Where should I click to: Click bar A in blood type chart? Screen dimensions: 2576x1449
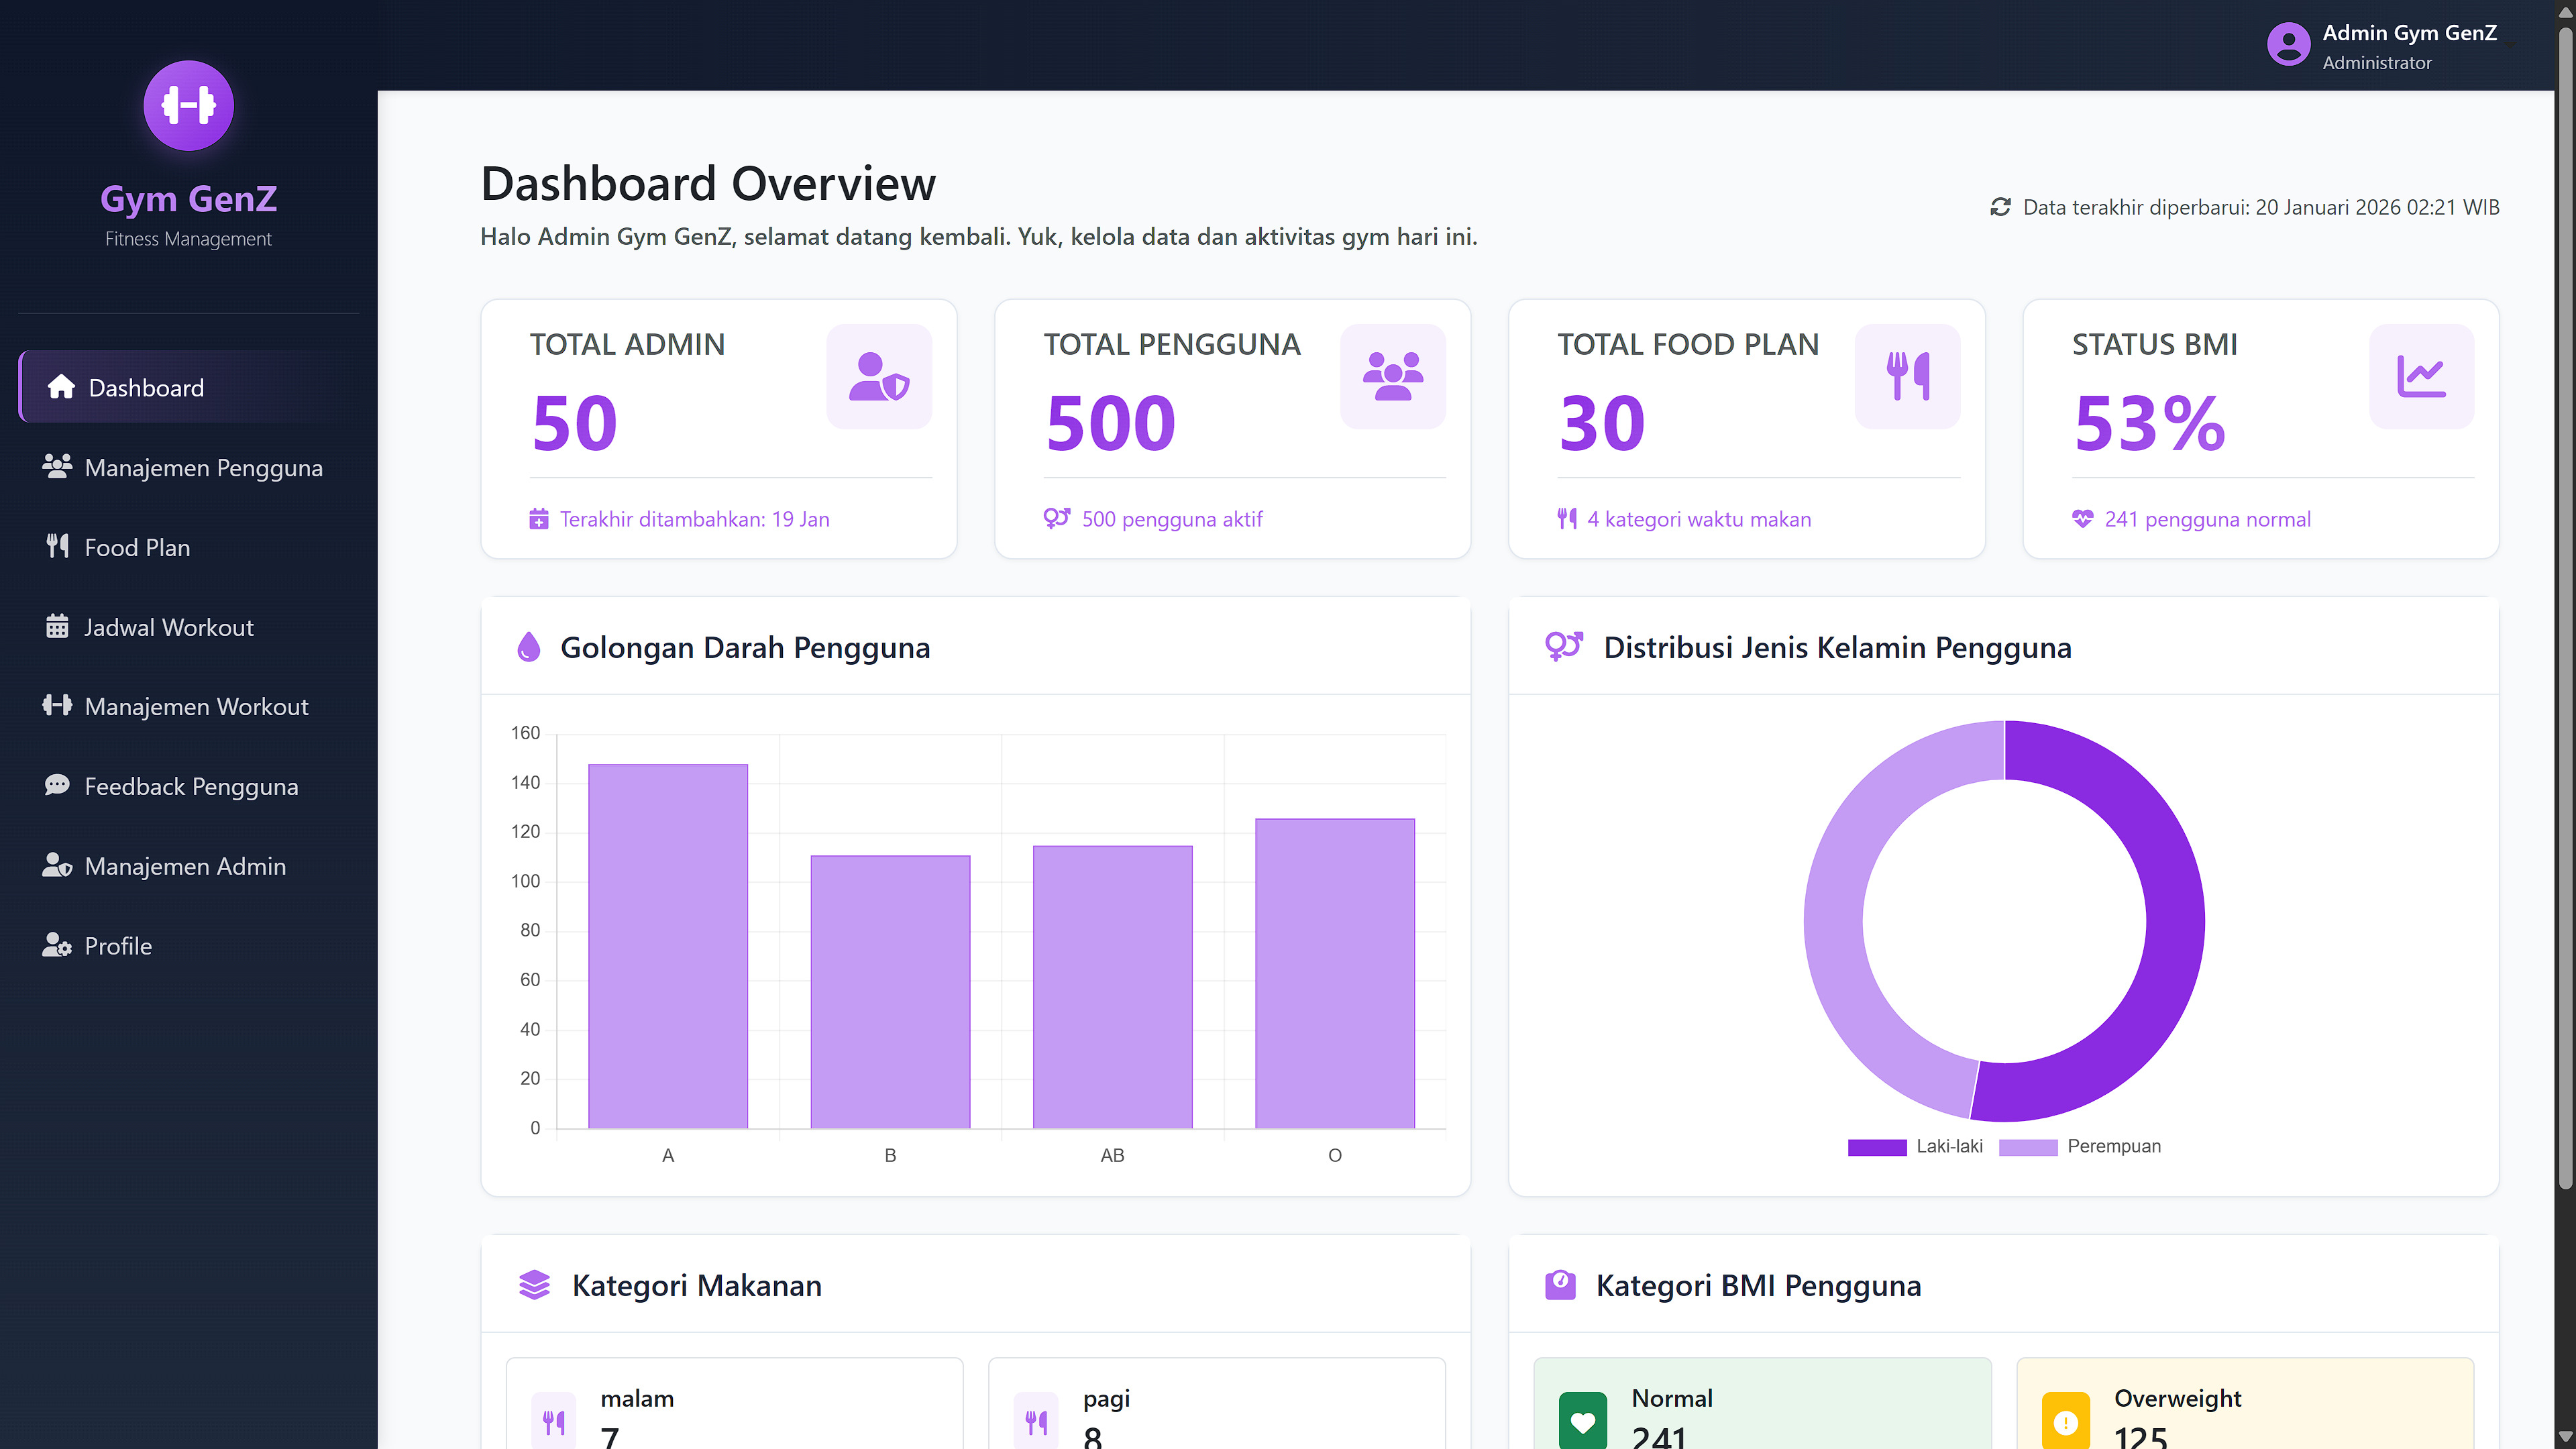(667, 945)
